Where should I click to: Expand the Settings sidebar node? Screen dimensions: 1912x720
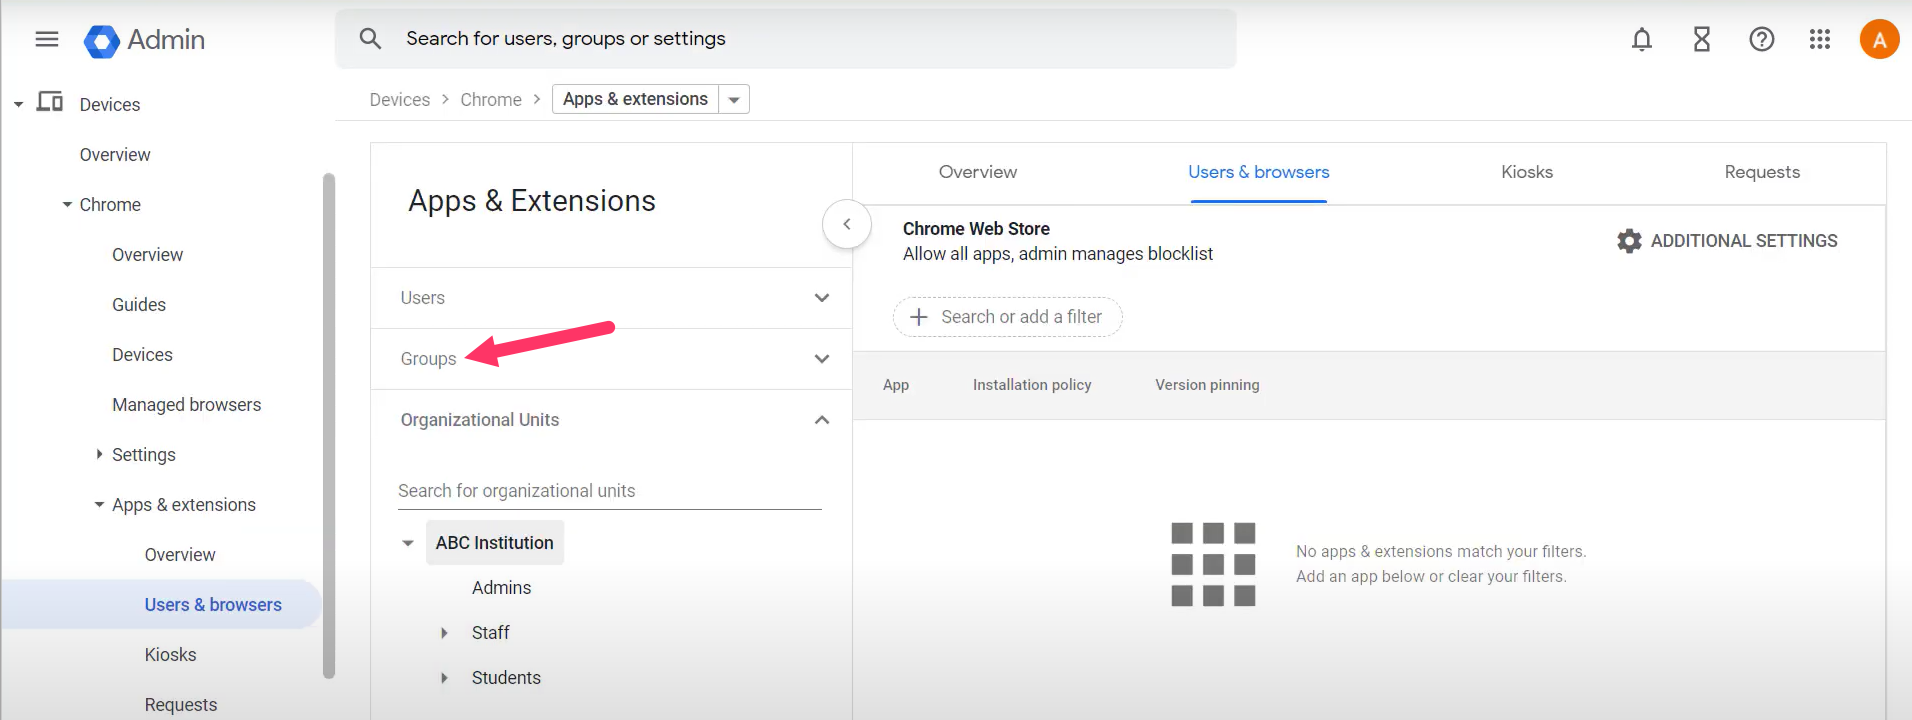[99, 454]
